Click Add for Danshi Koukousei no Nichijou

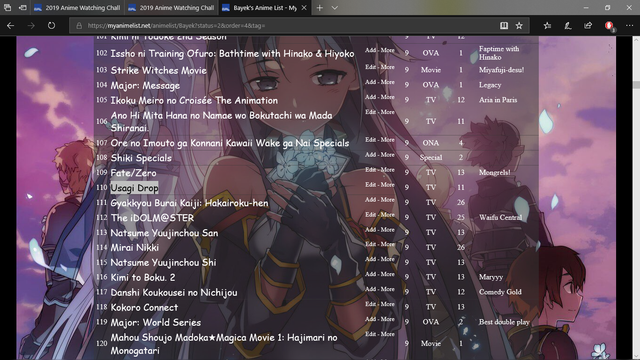[370, 289]
